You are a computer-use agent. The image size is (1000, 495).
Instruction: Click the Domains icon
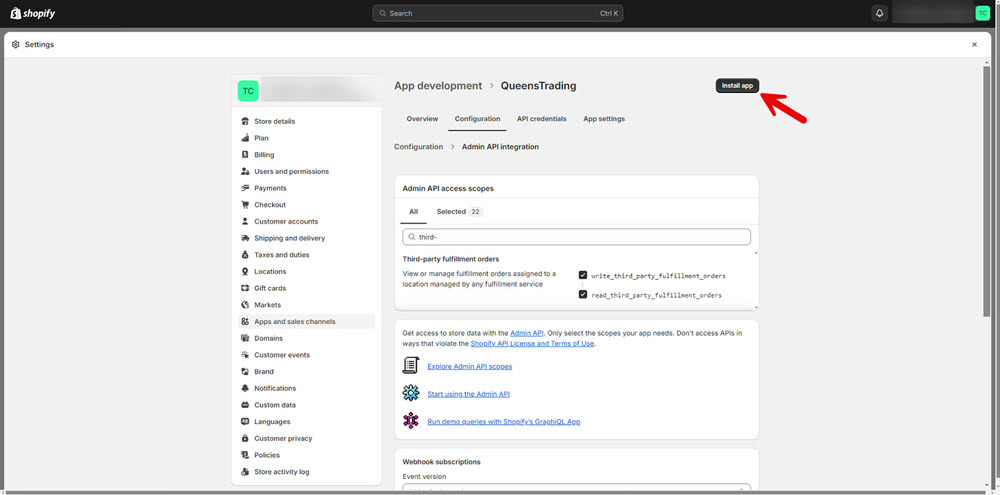tap(245, 338)
